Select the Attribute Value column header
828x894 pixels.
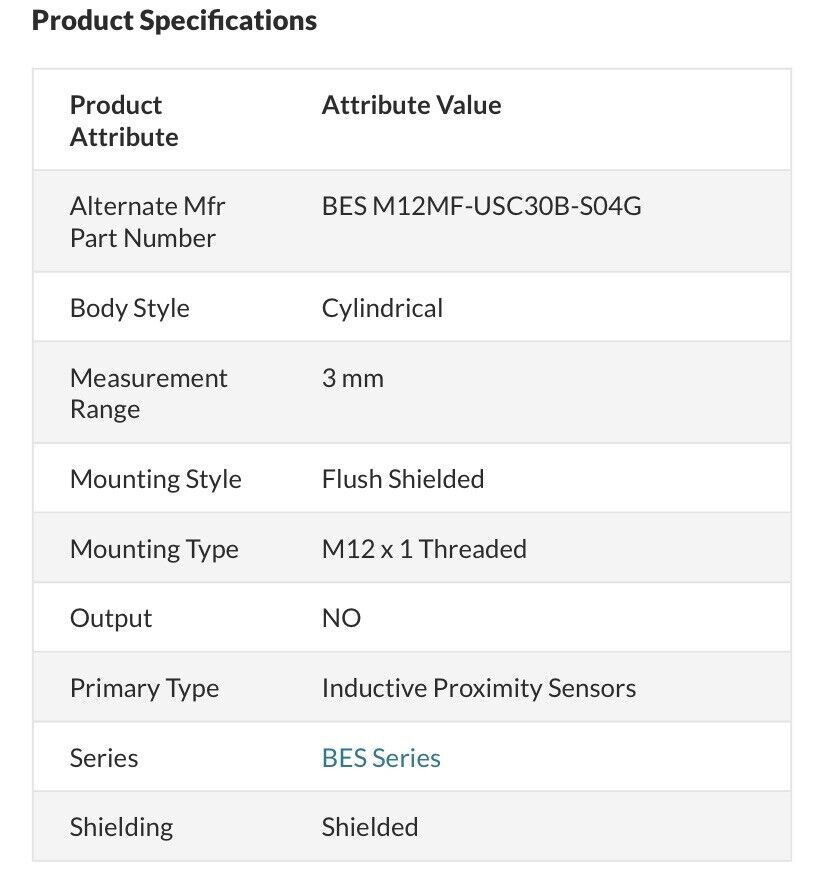(x=412, y=105)
